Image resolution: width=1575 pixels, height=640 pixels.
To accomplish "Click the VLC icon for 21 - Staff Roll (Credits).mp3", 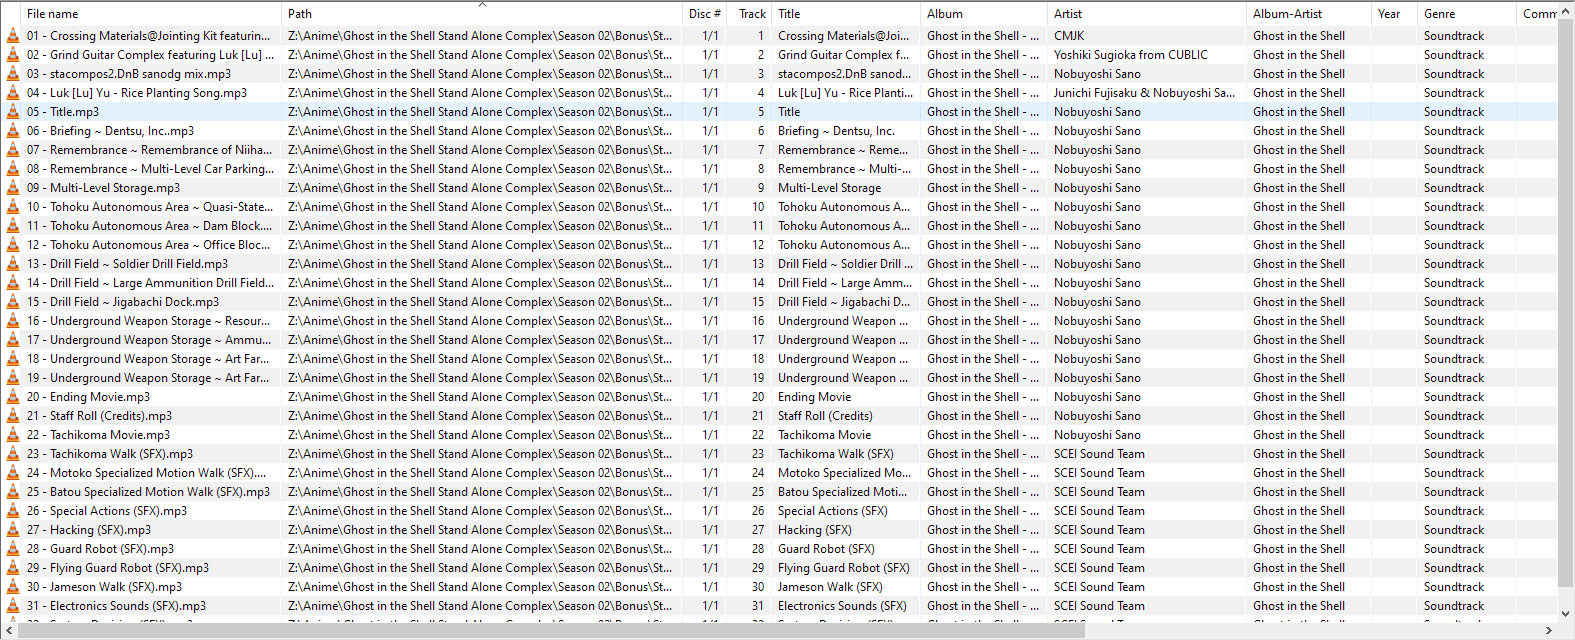I will [13, 415].
